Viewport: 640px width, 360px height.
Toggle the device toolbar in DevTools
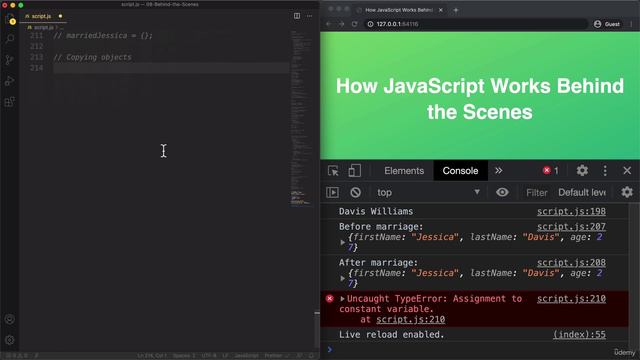(354, 171)
